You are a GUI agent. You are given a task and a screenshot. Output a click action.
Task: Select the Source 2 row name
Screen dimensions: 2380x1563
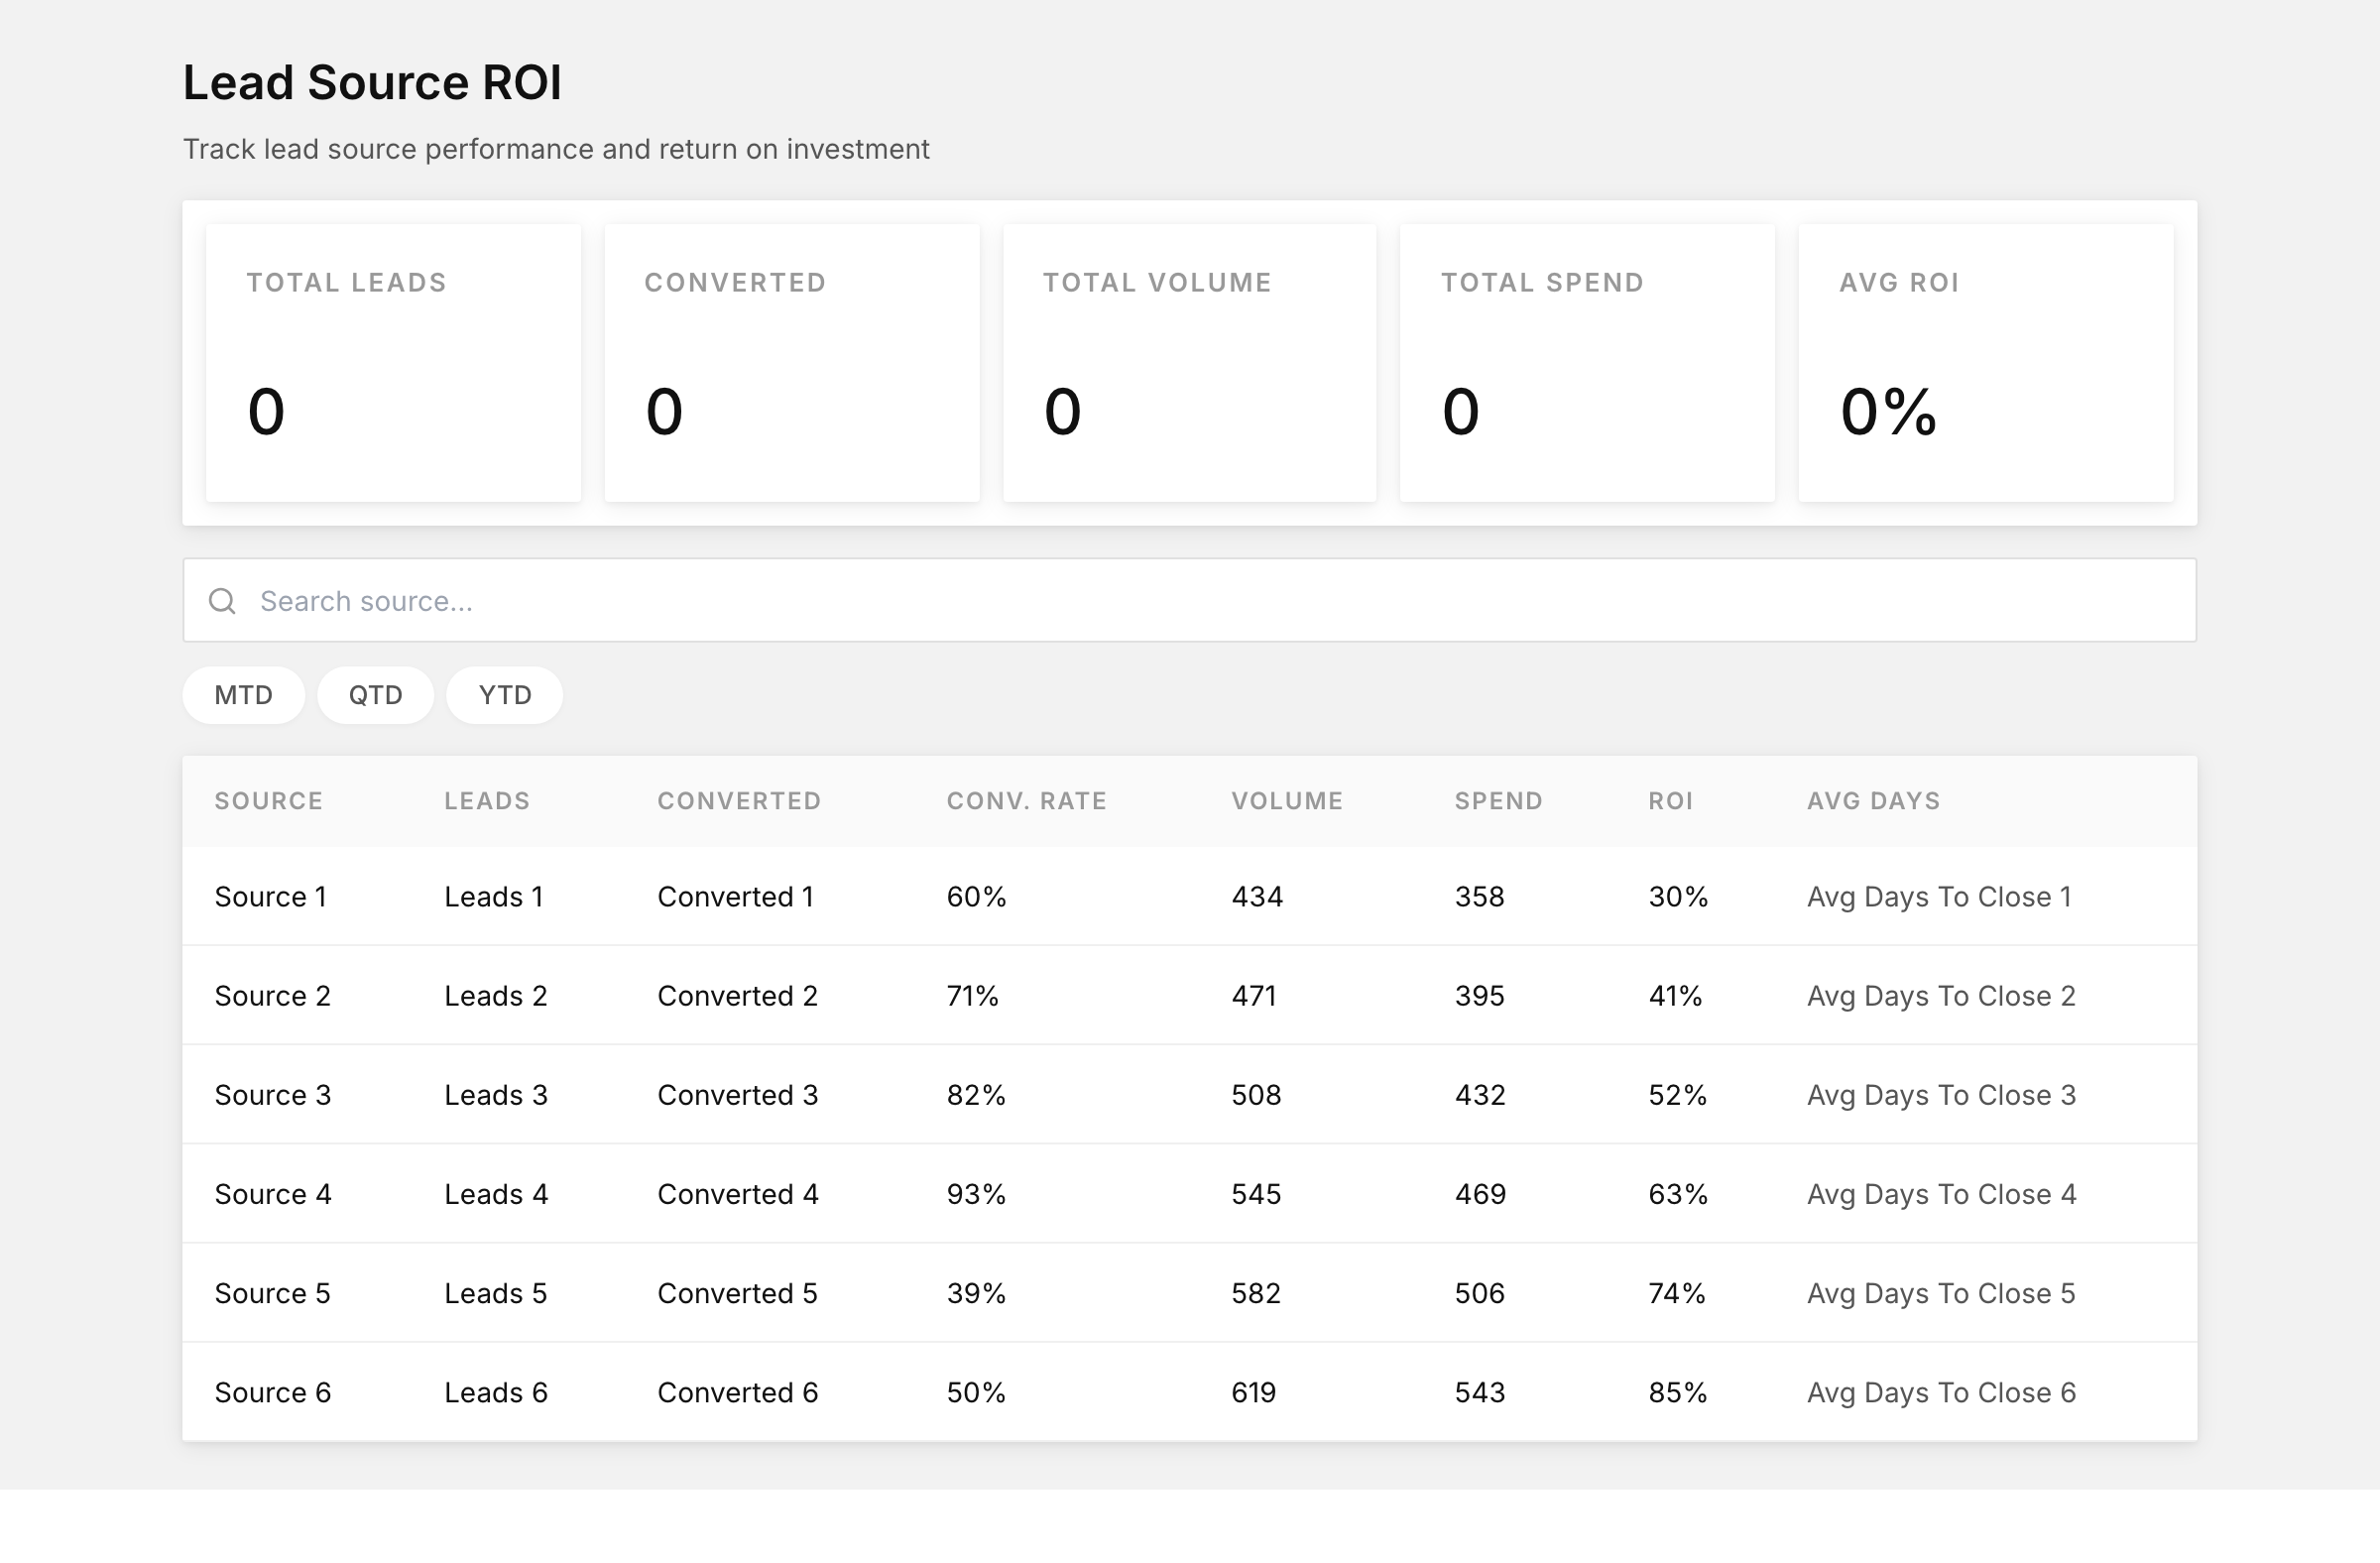click(273, 996)
